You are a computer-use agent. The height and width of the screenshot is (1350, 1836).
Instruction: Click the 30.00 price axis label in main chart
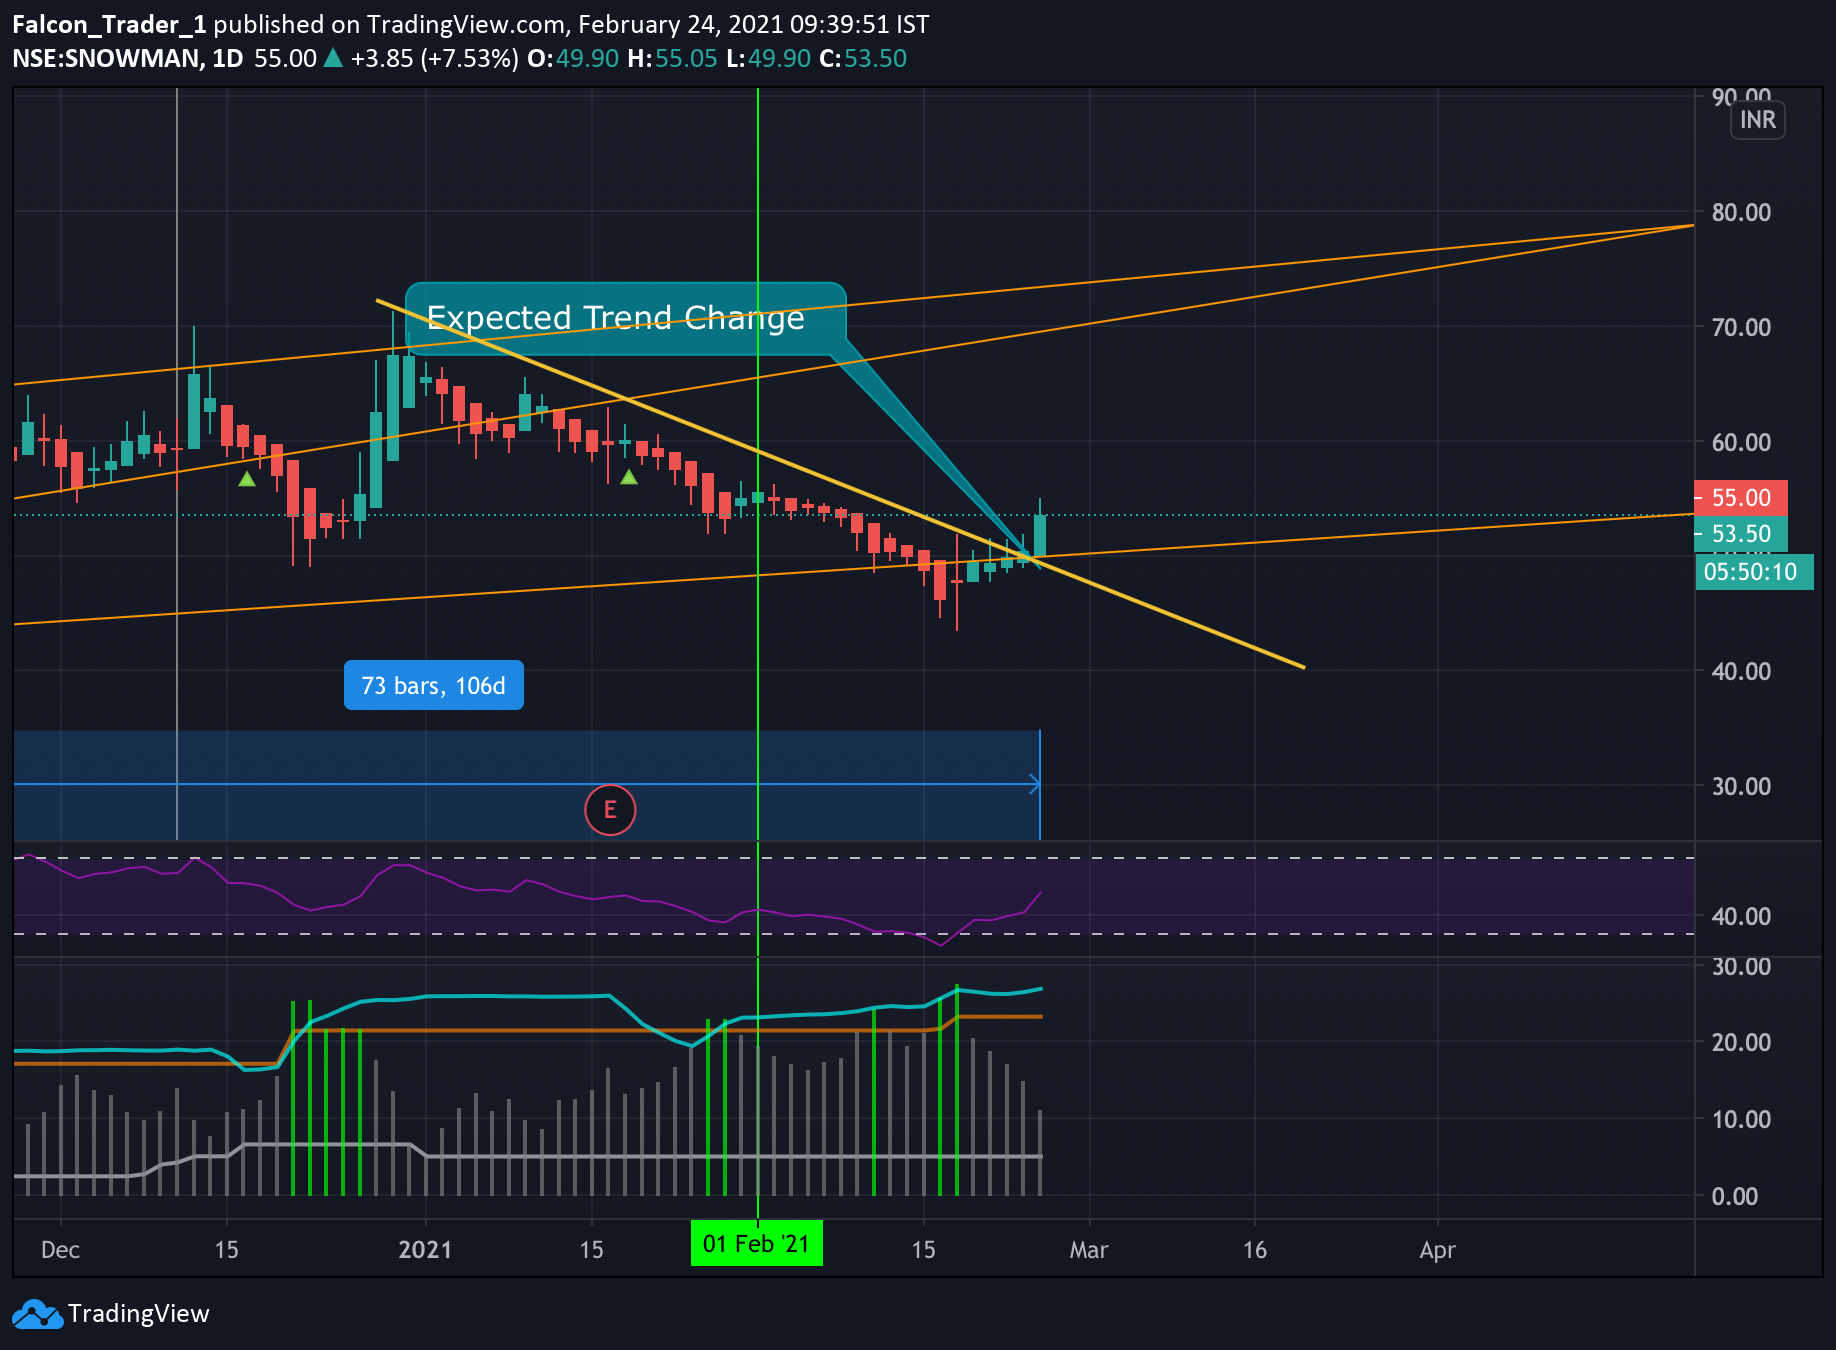[x=1741, y=786]
